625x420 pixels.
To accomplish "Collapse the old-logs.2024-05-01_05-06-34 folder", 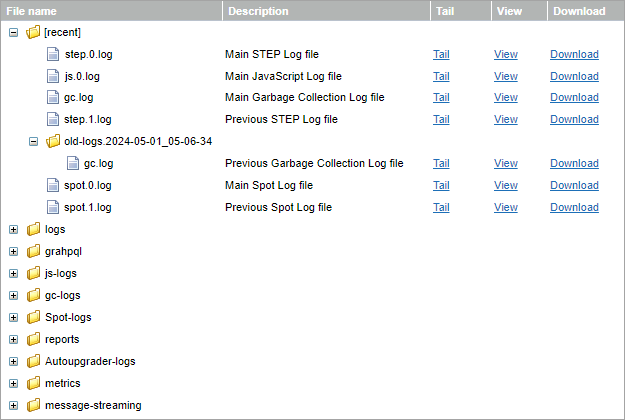I will 34,142.
